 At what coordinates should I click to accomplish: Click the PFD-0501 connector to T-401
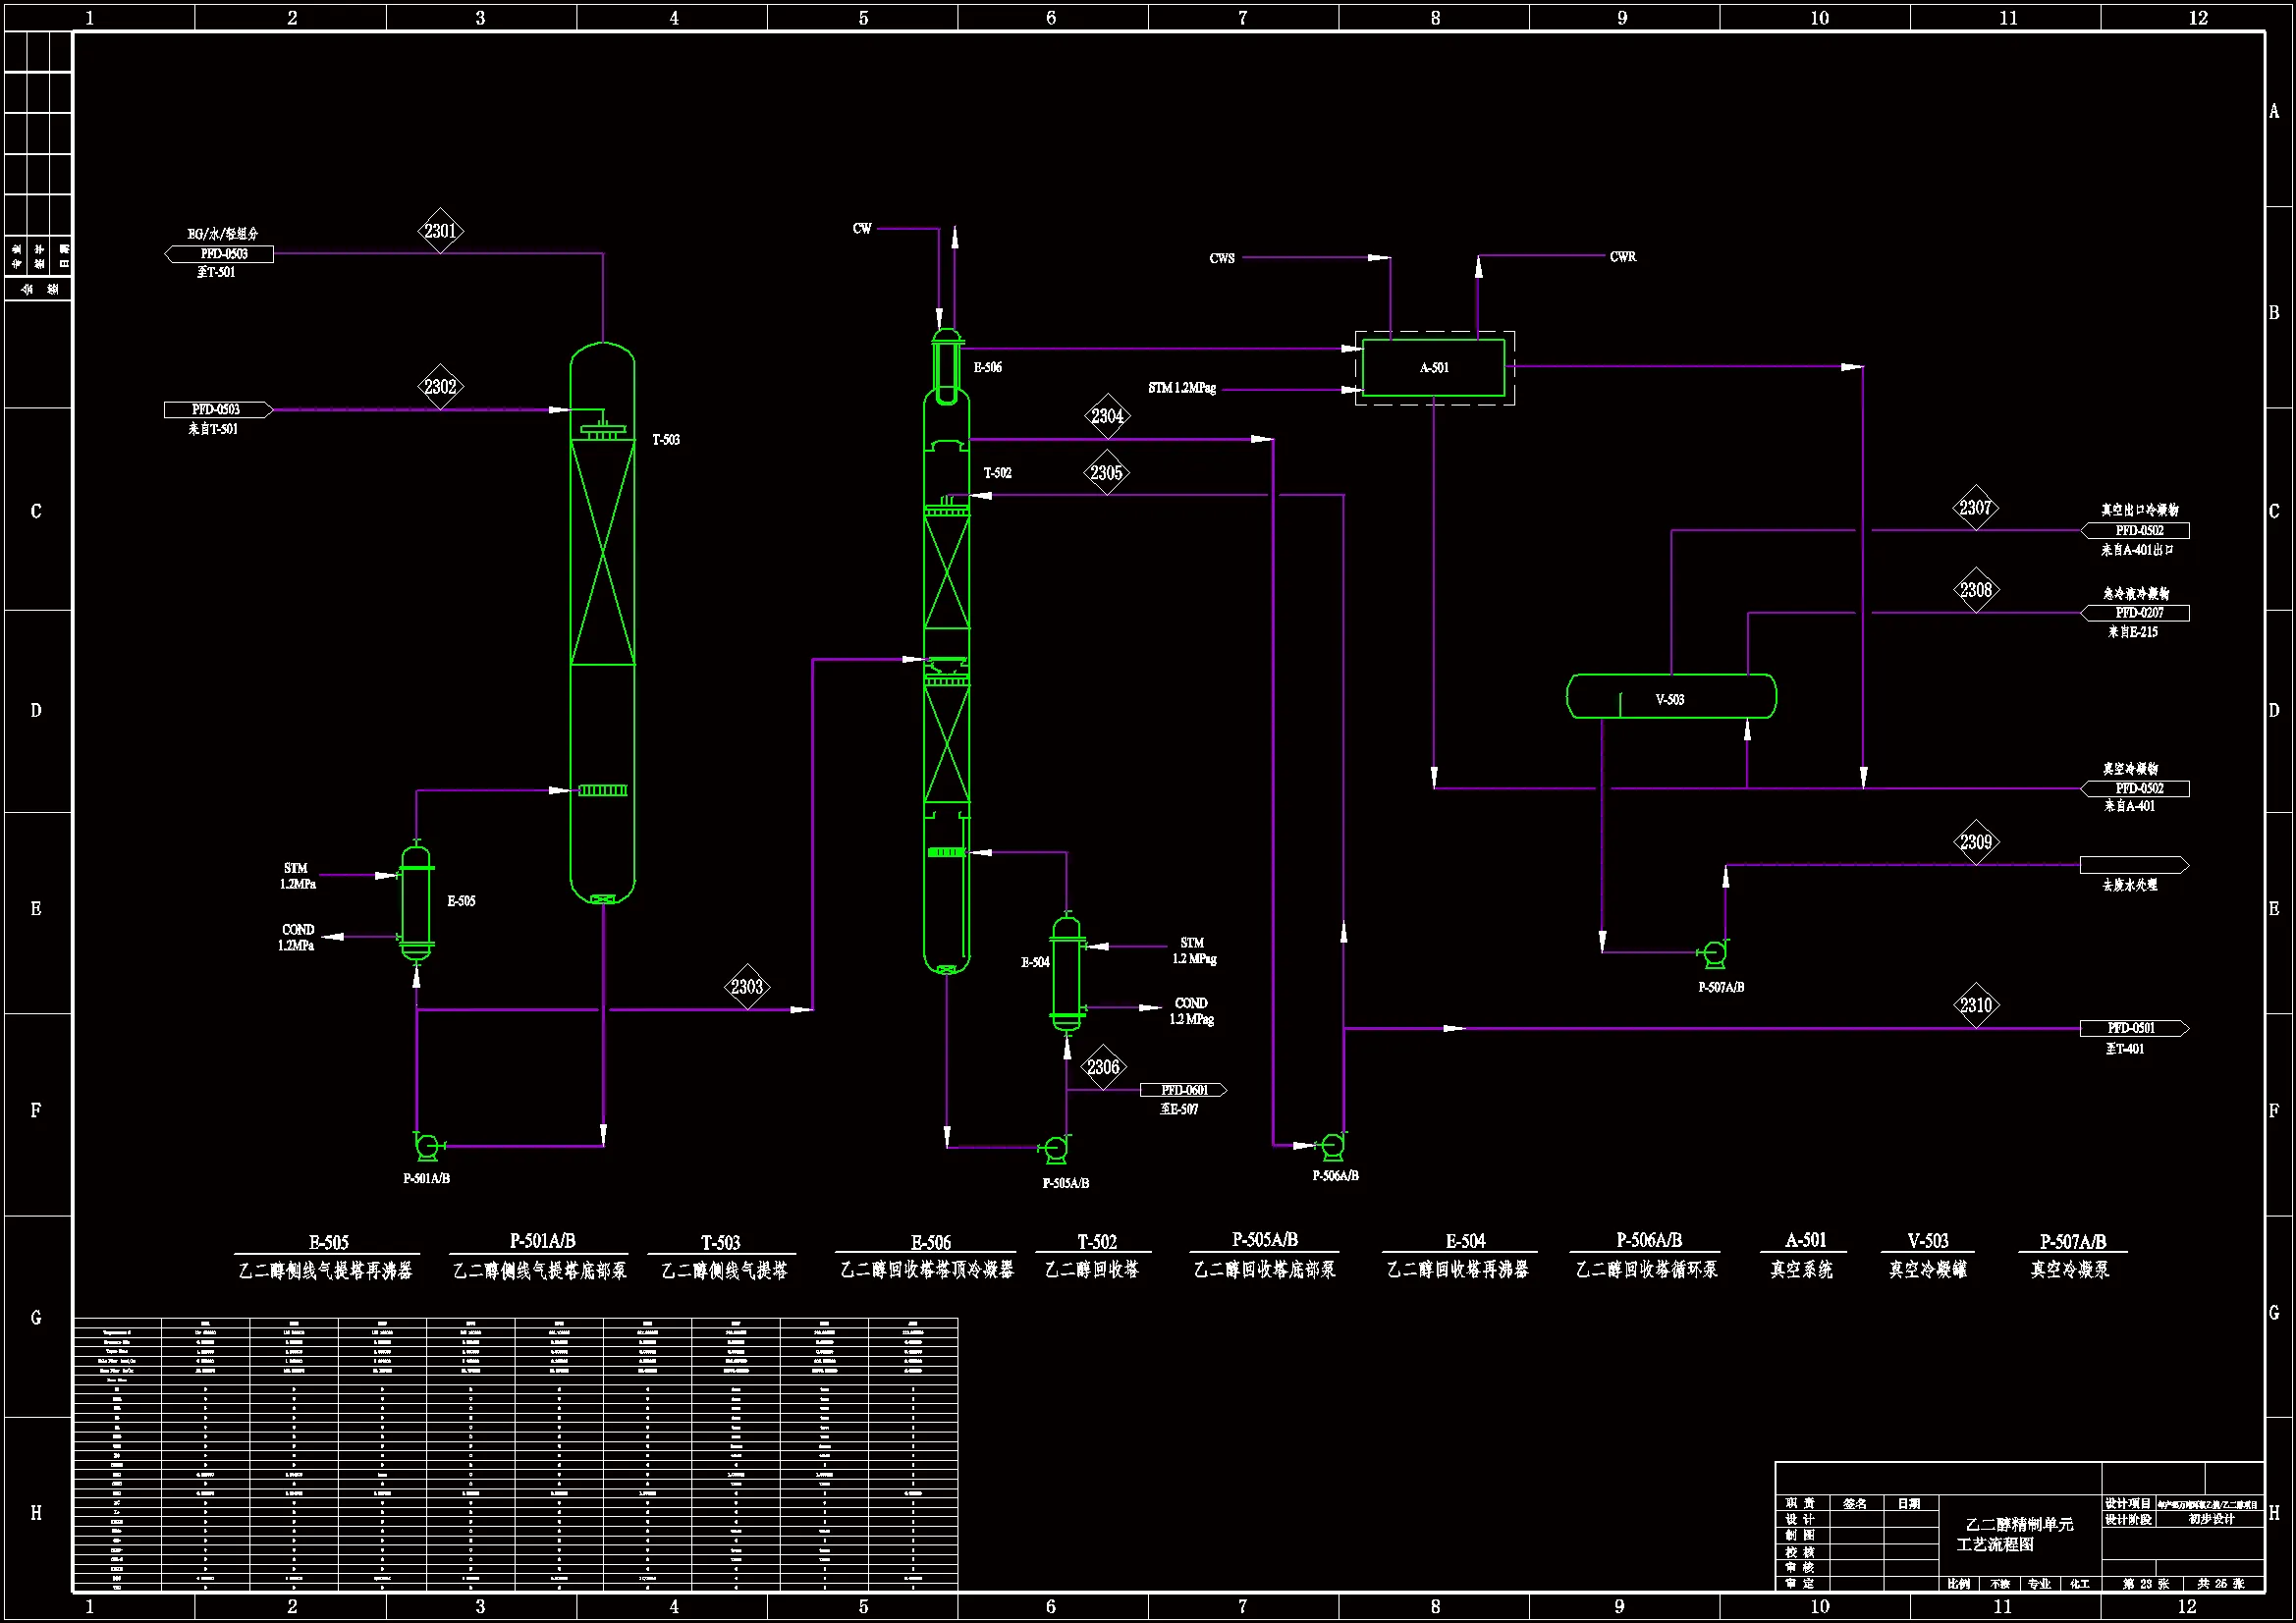pyautogui.click(x=2133, y=1028)
